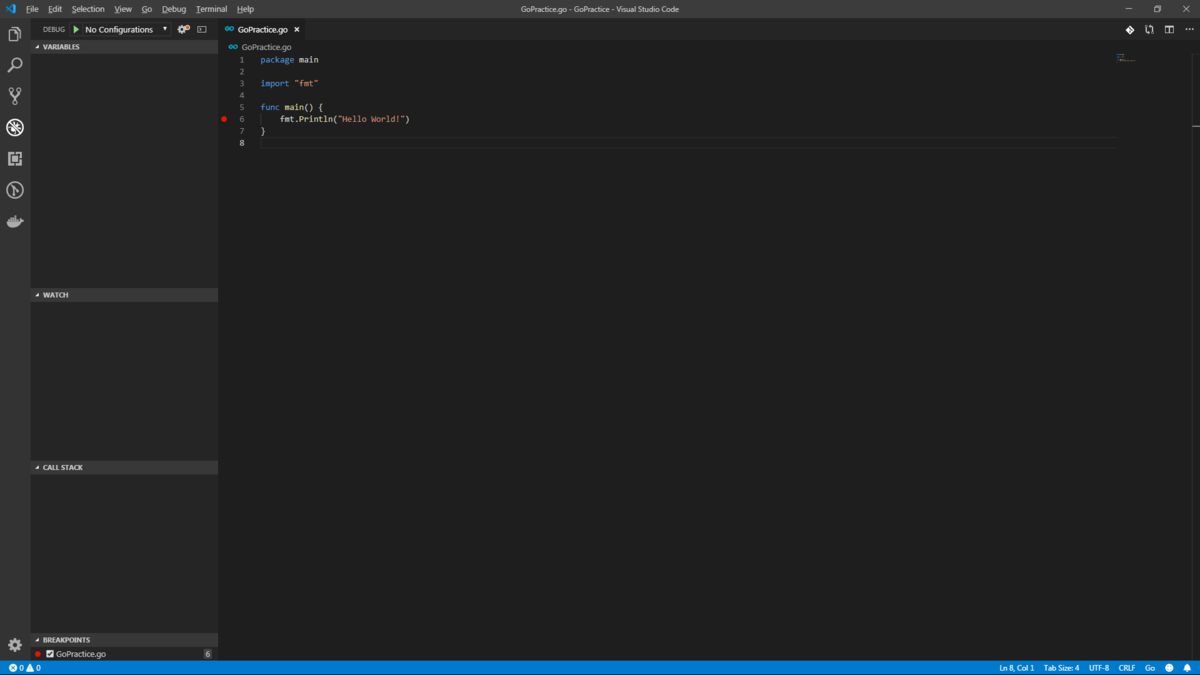This screenshot has width=1200, height=675.
Task: Change line endings via CRLF indicator
Action: tap(1127, 668)
